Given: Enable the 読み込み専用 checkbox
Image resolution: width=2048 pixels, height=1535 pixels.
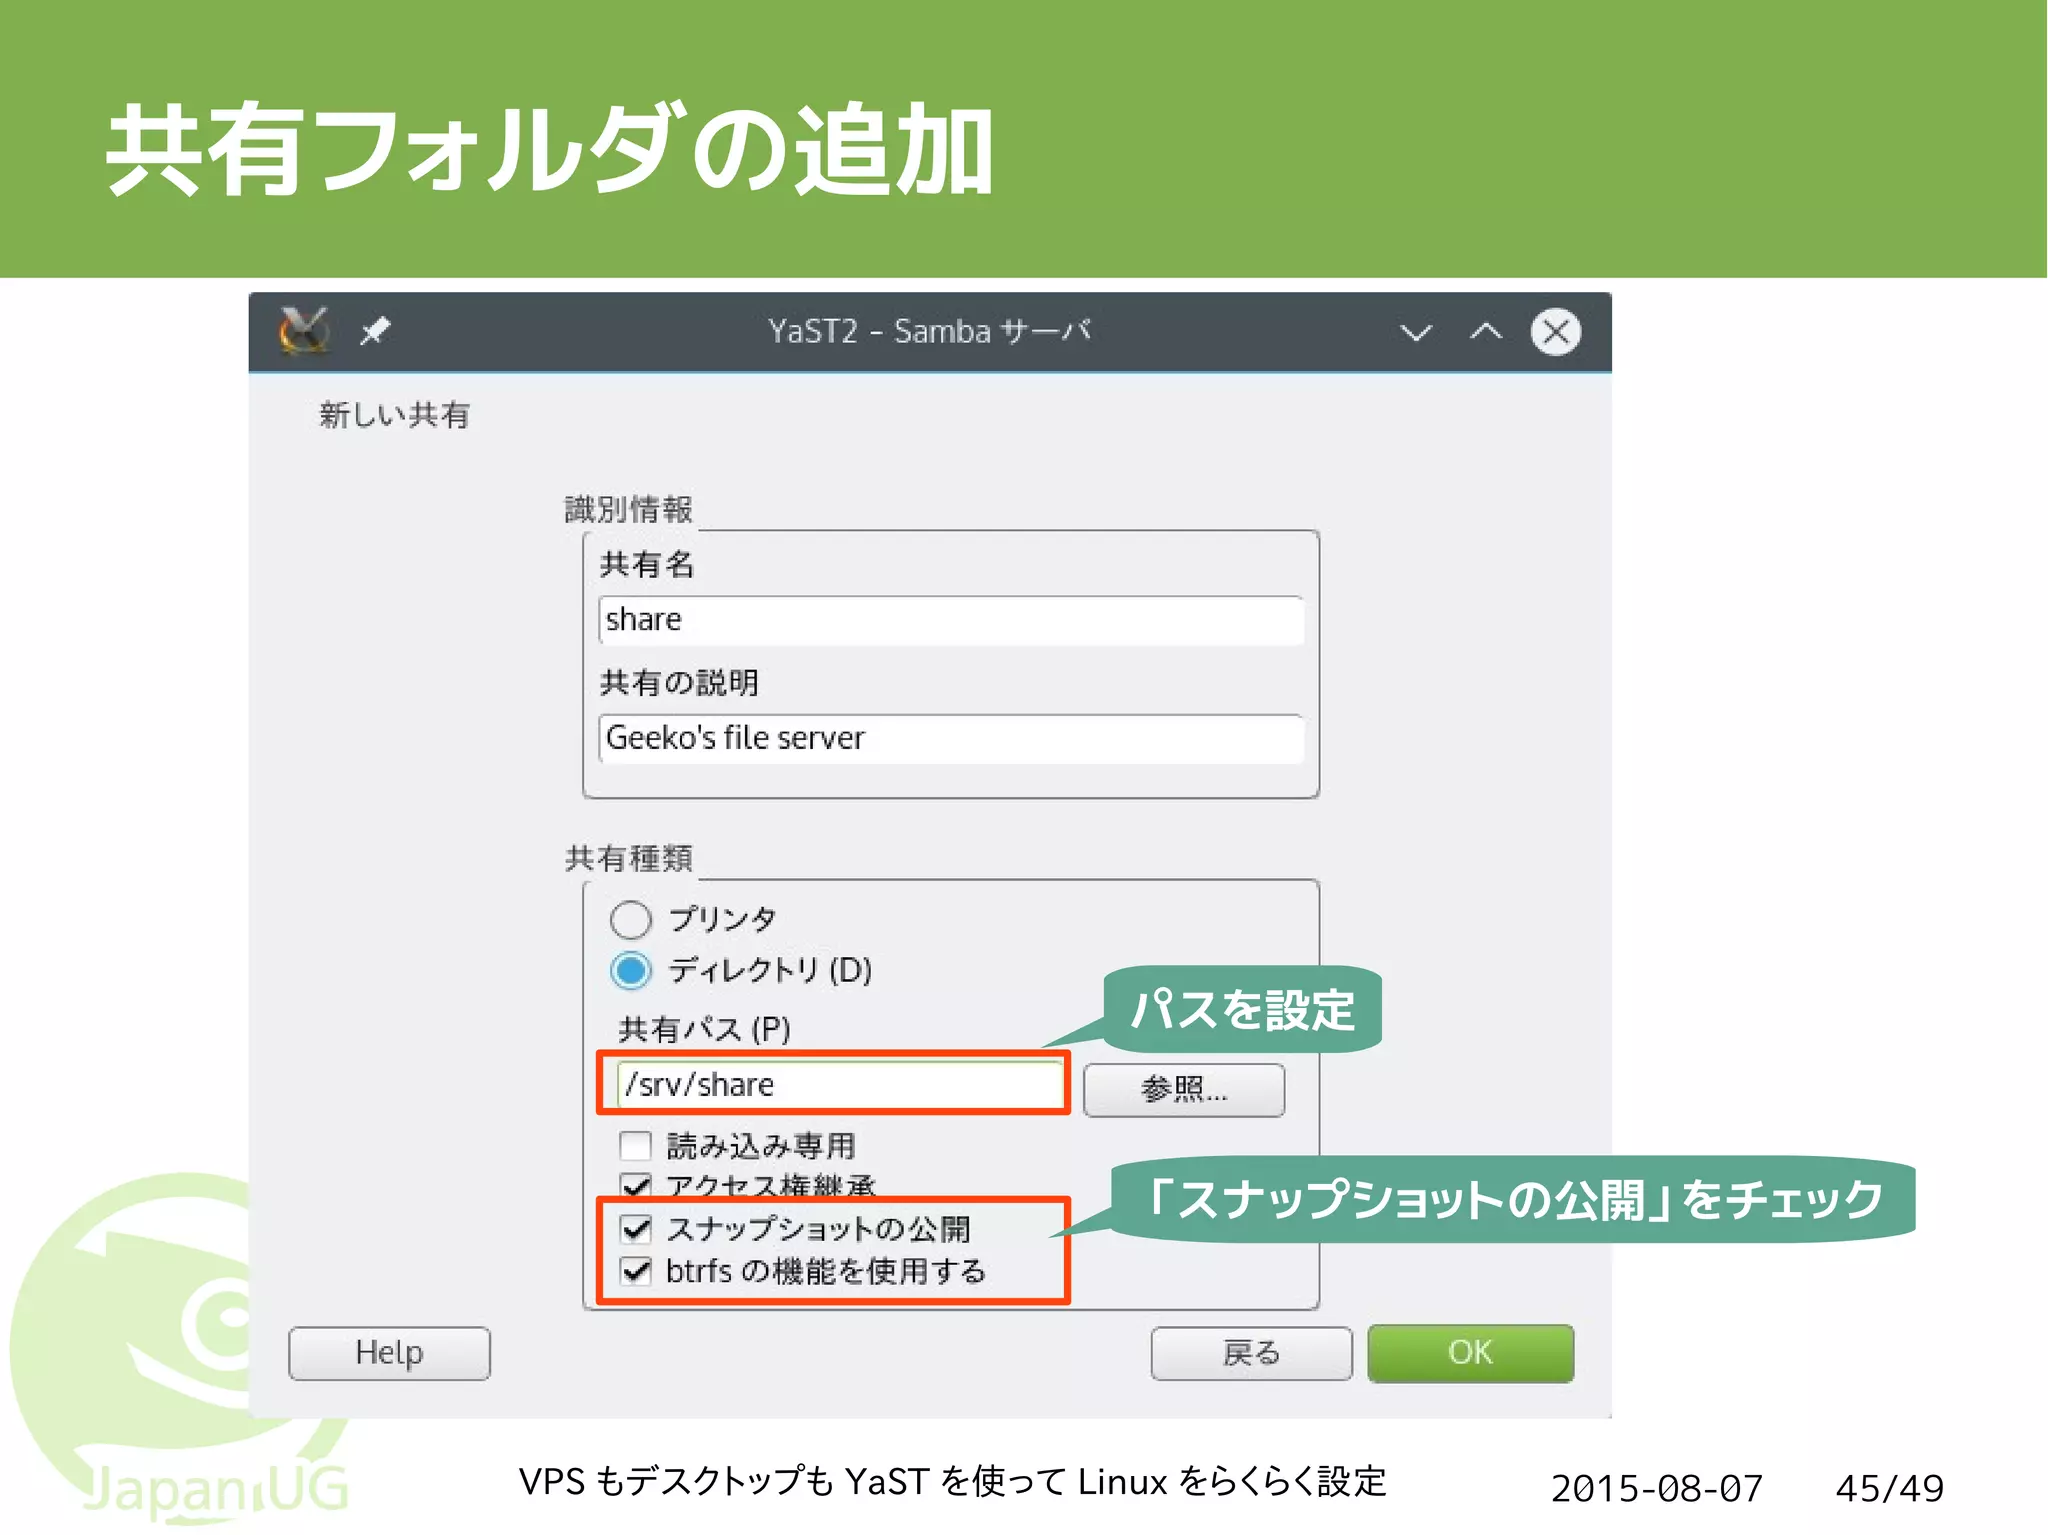Looking at the screenshot, I should click(635, 1145).
